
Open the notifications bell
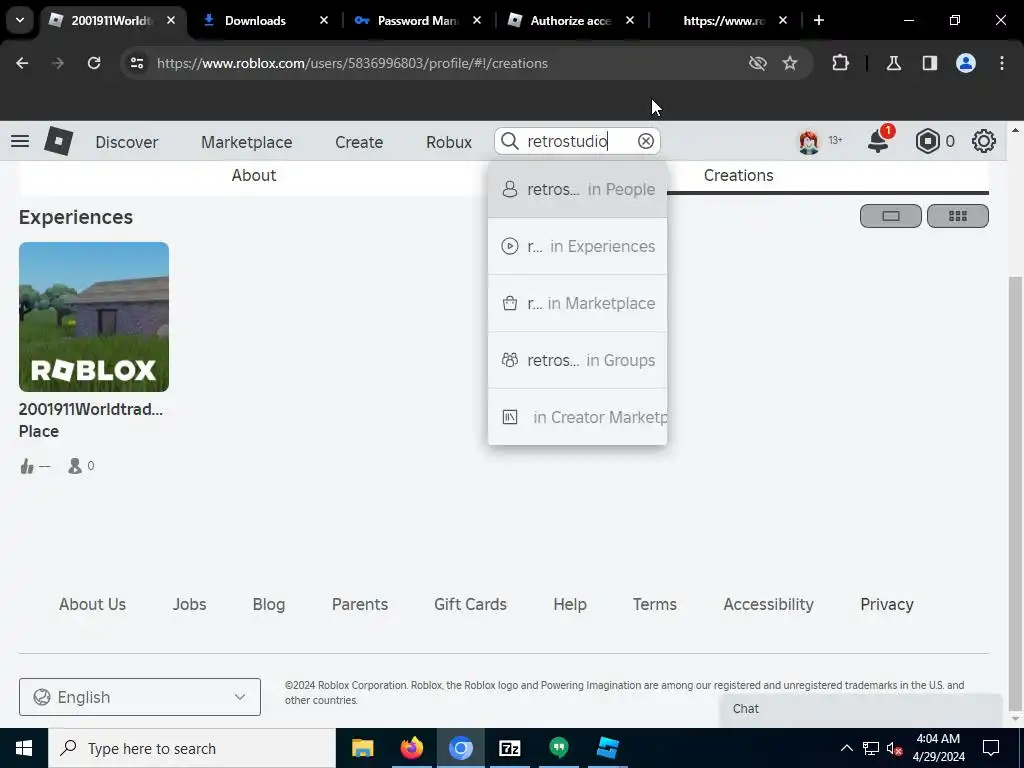(878, 141)
